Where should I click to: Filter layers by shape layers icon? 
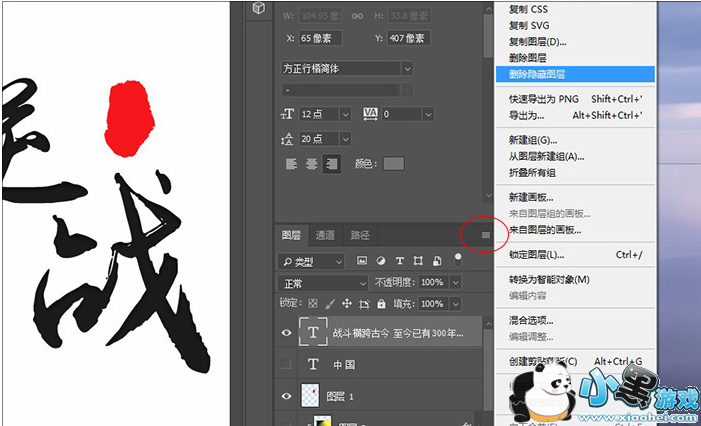[x=418, y=261]
